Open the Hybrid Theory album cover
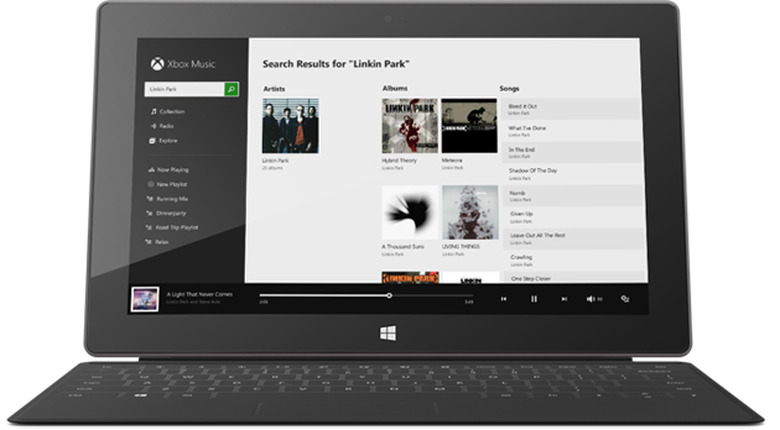Image resolution: width=780 pixels, height=430 pixels. coord(410,125)
